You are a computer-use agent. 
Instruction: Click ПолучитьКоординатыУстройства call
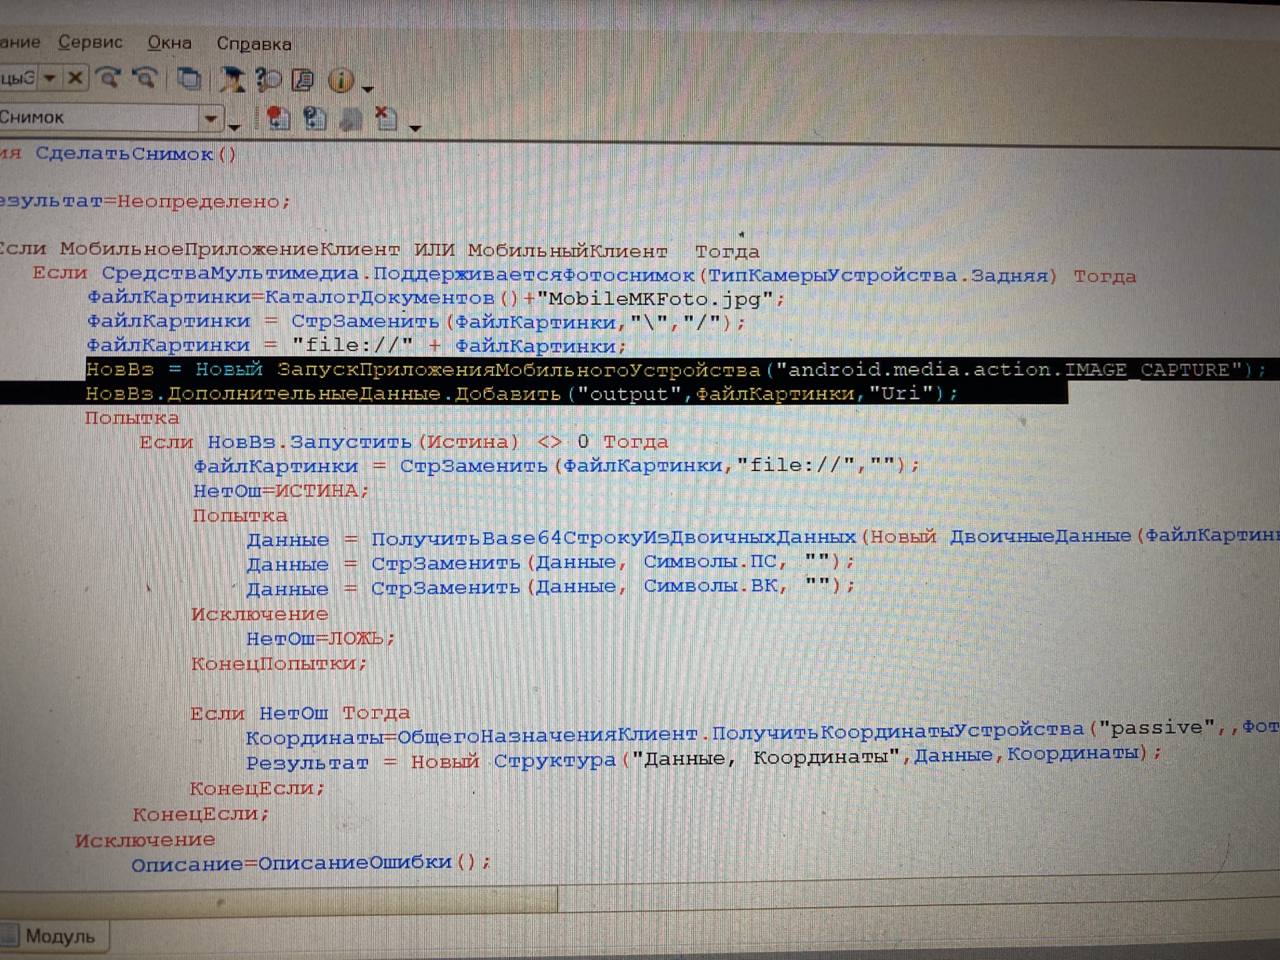click(898, 730)
